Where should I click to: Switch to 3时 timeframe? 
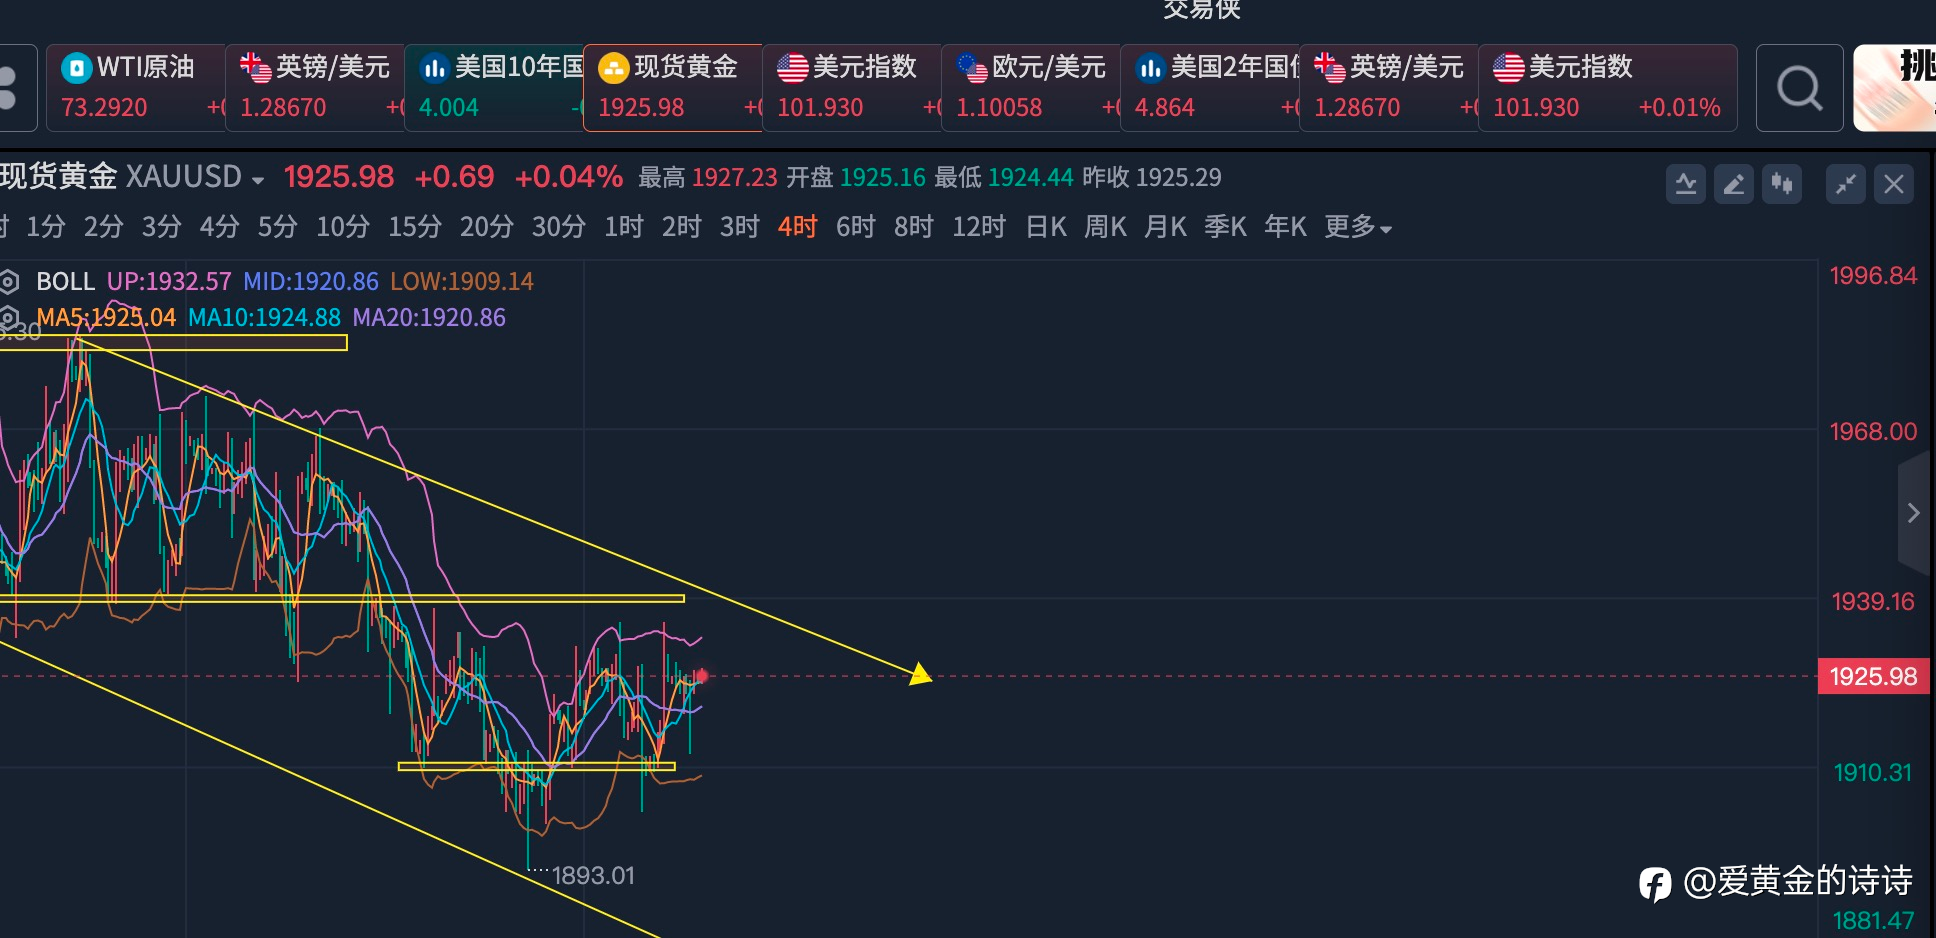tap(739, 227)
